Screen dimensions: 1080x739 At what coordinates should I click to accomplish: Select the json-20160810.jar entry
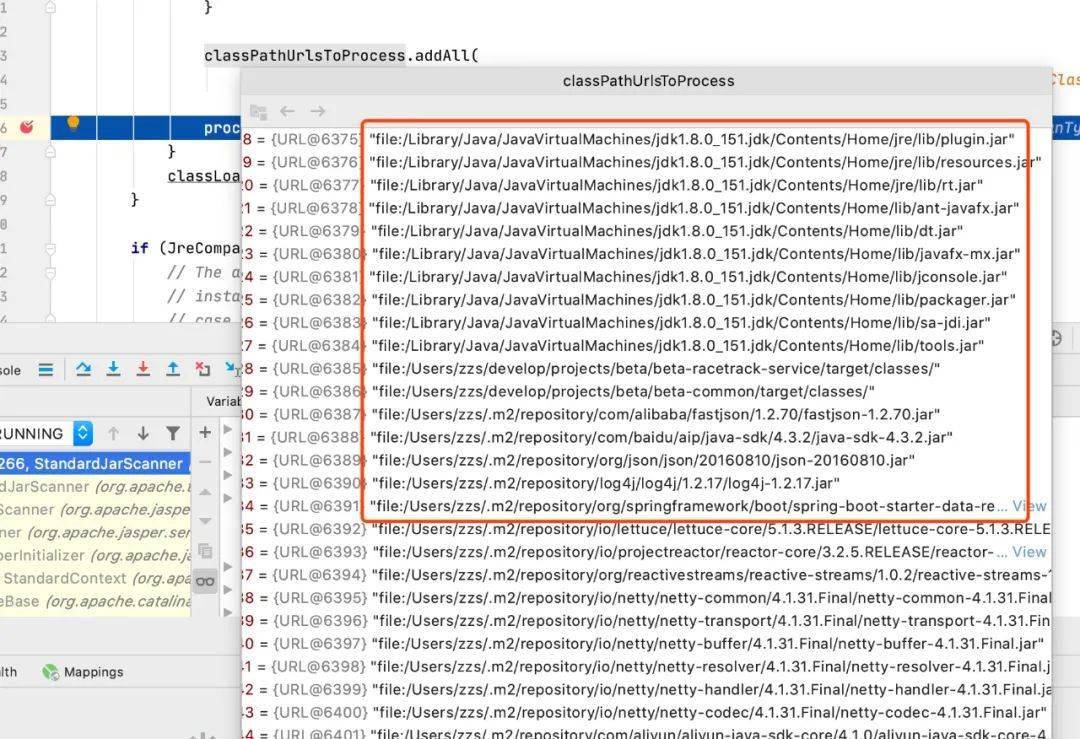pyautogui.click(x=646, y=460)
